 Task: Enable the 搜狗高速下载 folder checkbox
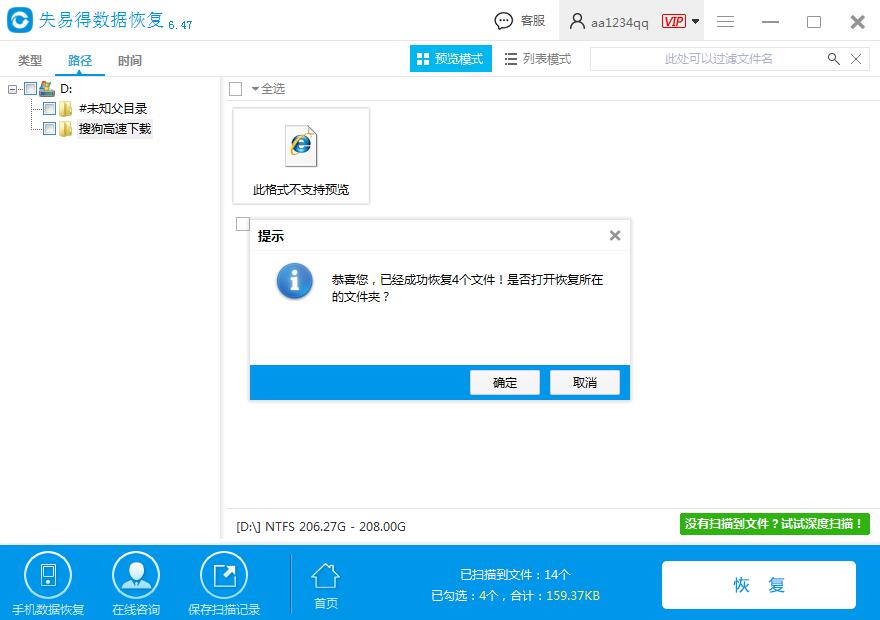point(50,126)
